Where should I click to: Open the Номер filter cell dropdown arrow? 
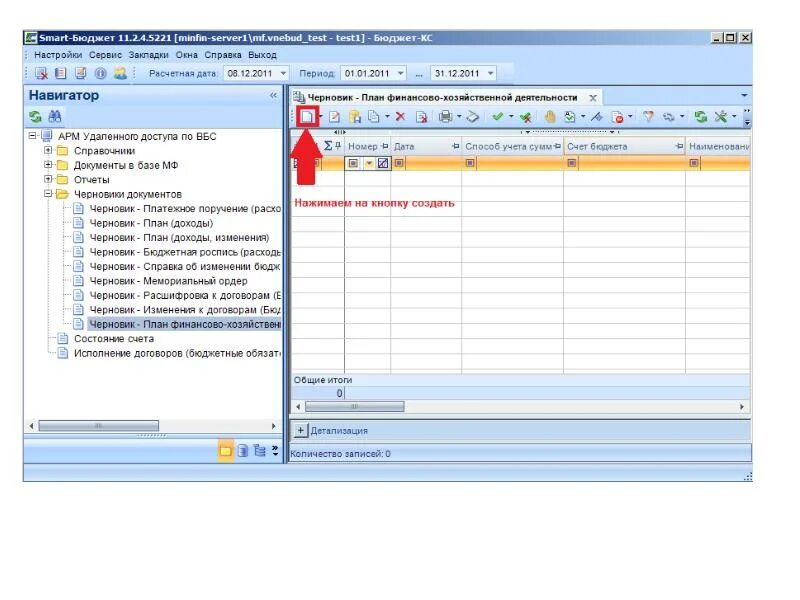368,163
